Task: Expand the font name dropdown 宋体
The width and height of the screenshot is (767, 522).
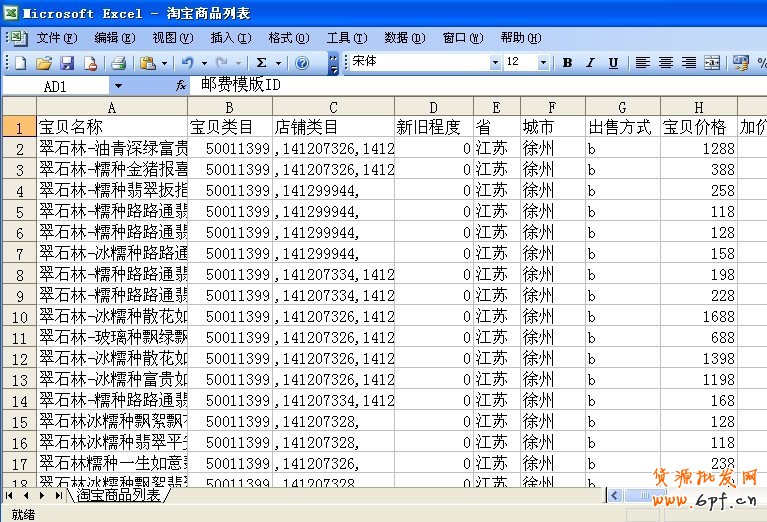Action: point(494,63)
